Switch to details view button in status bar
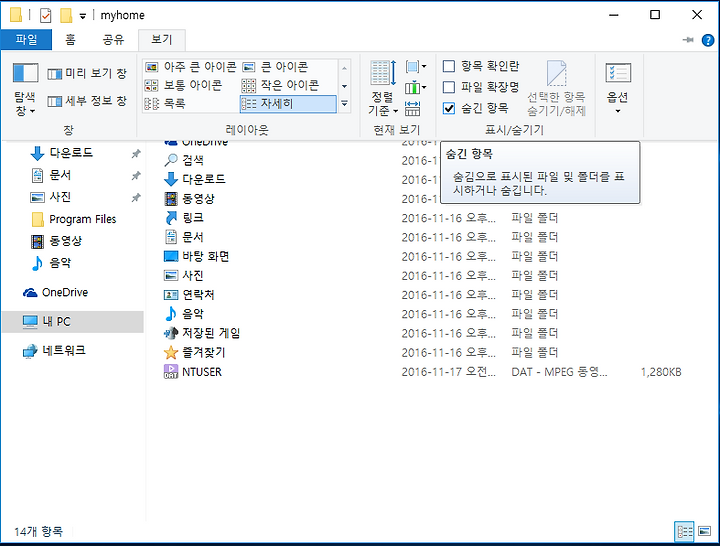The width and height of the screenshot is (720, 546). (x=684, y=532)
